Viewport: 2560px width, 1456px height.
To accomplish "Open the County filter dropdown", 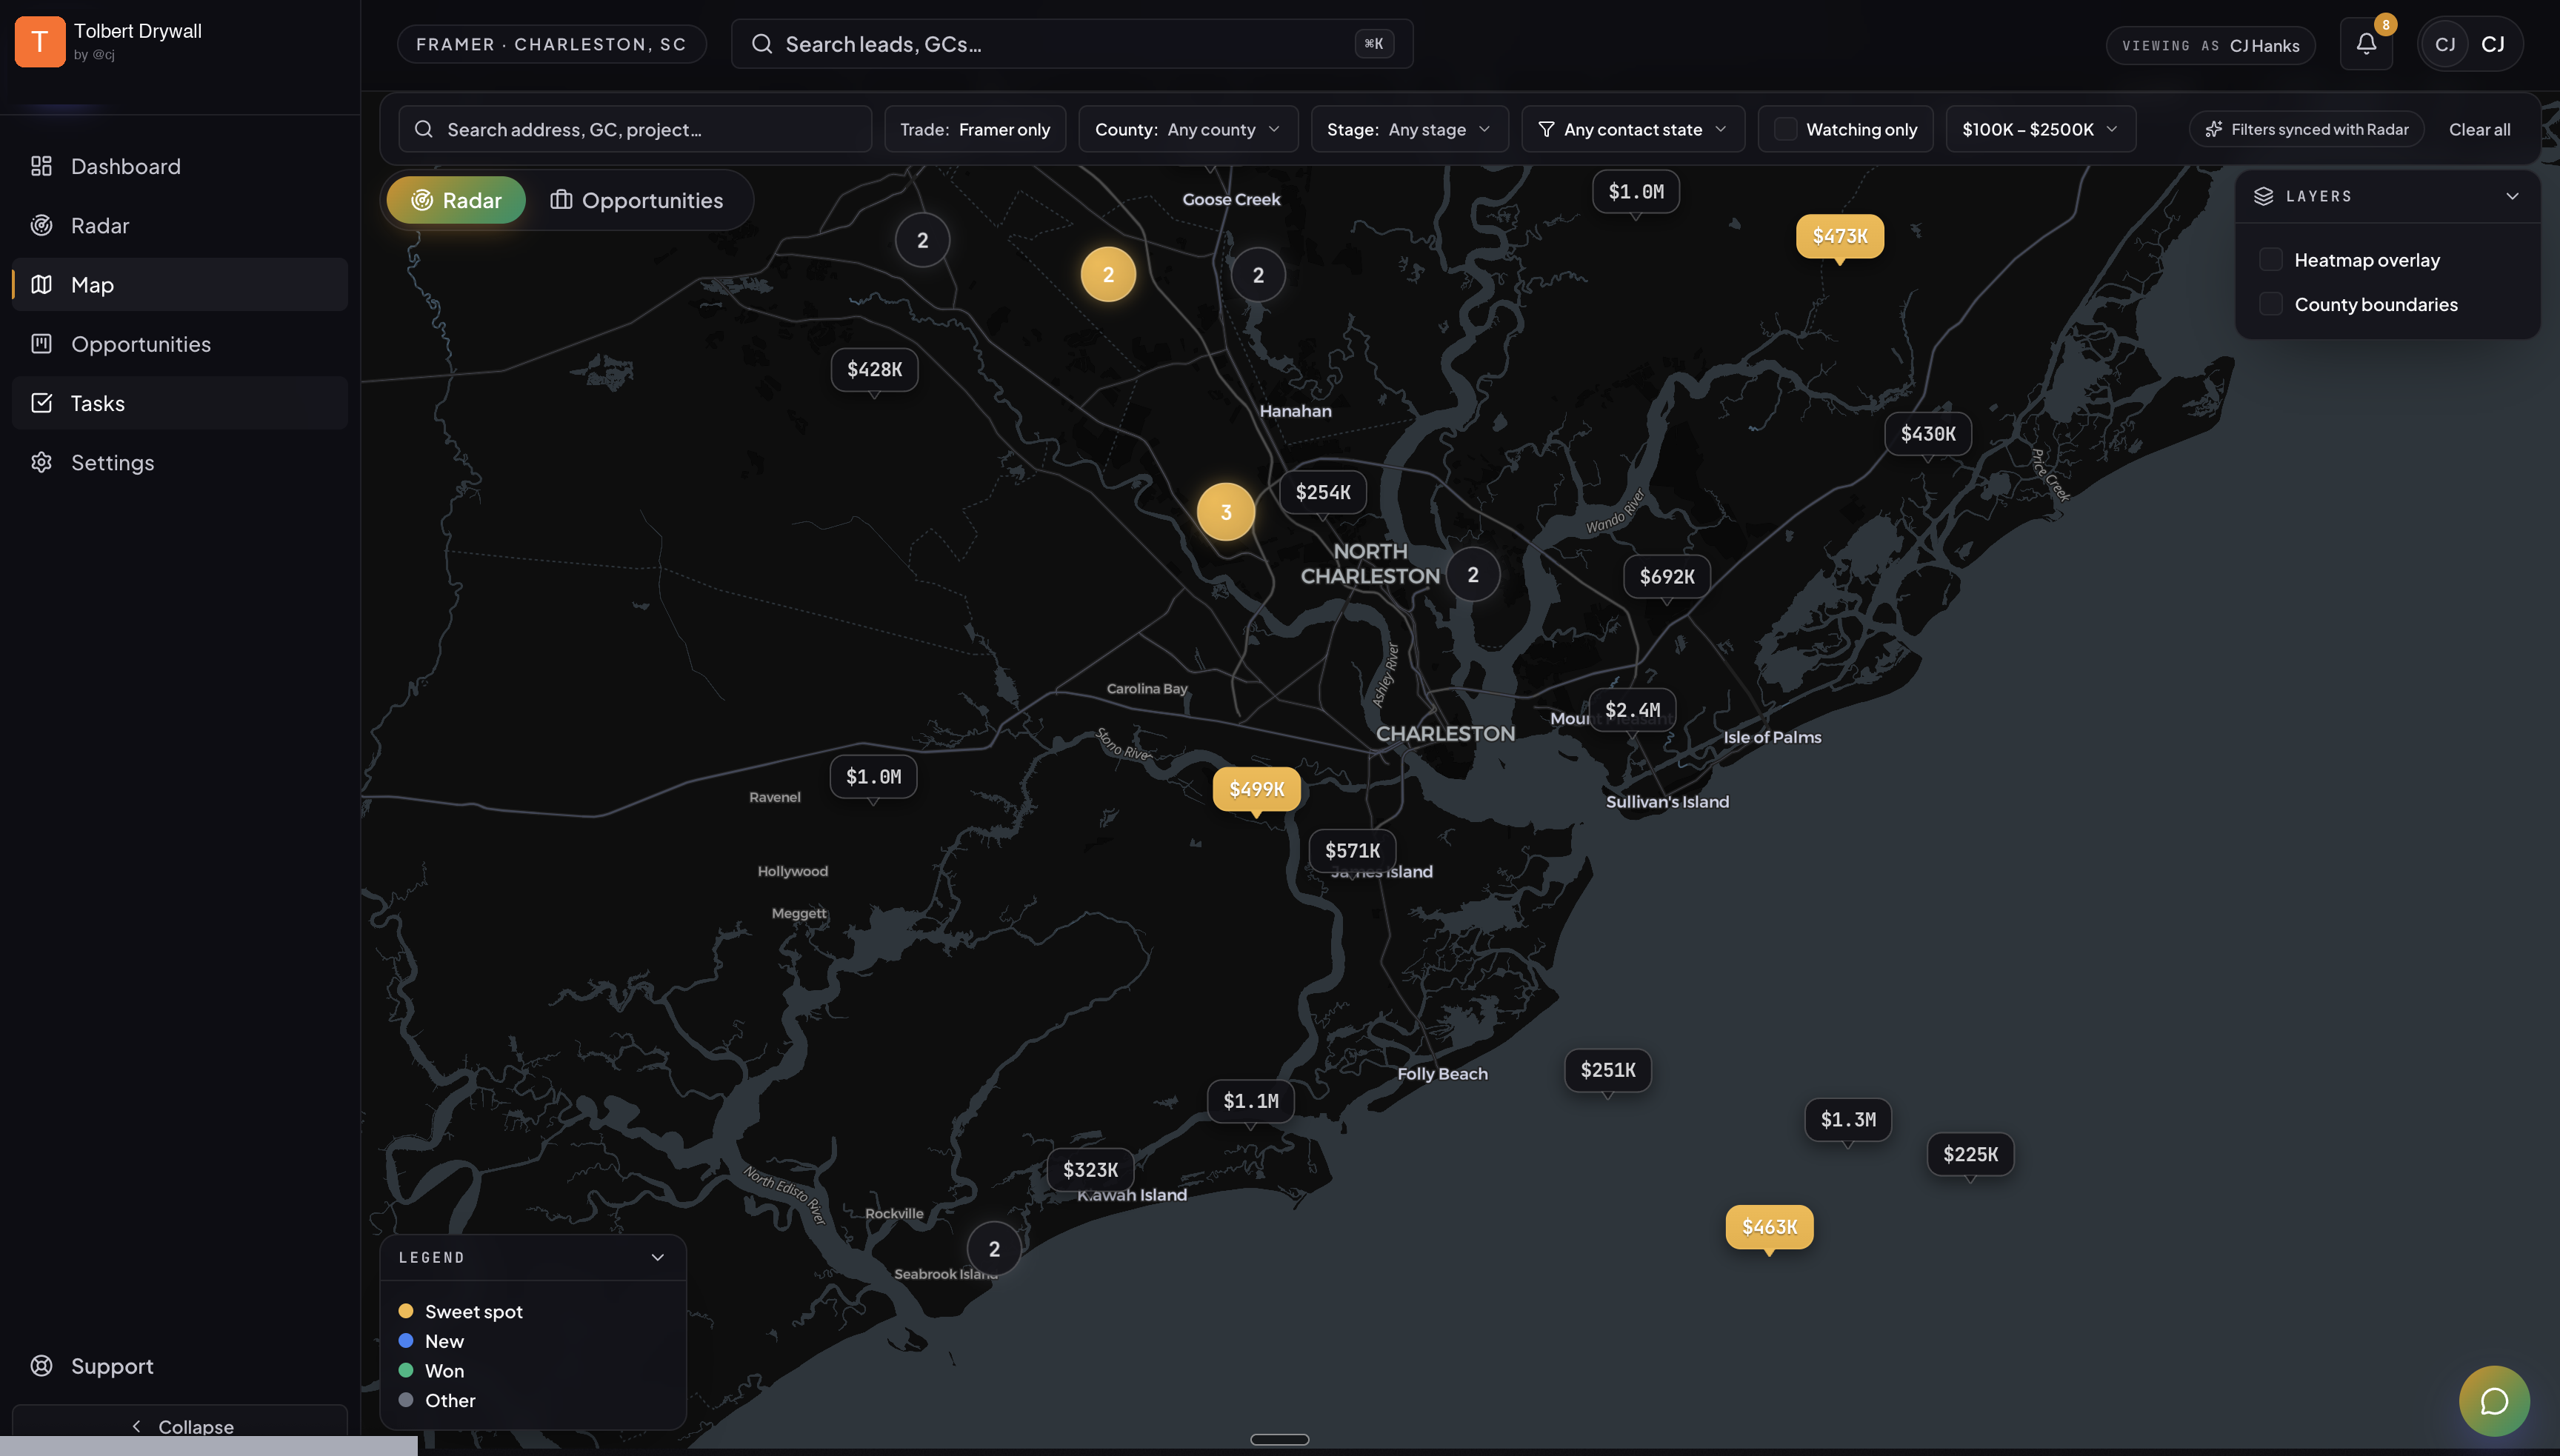I will click(1187, 129).
